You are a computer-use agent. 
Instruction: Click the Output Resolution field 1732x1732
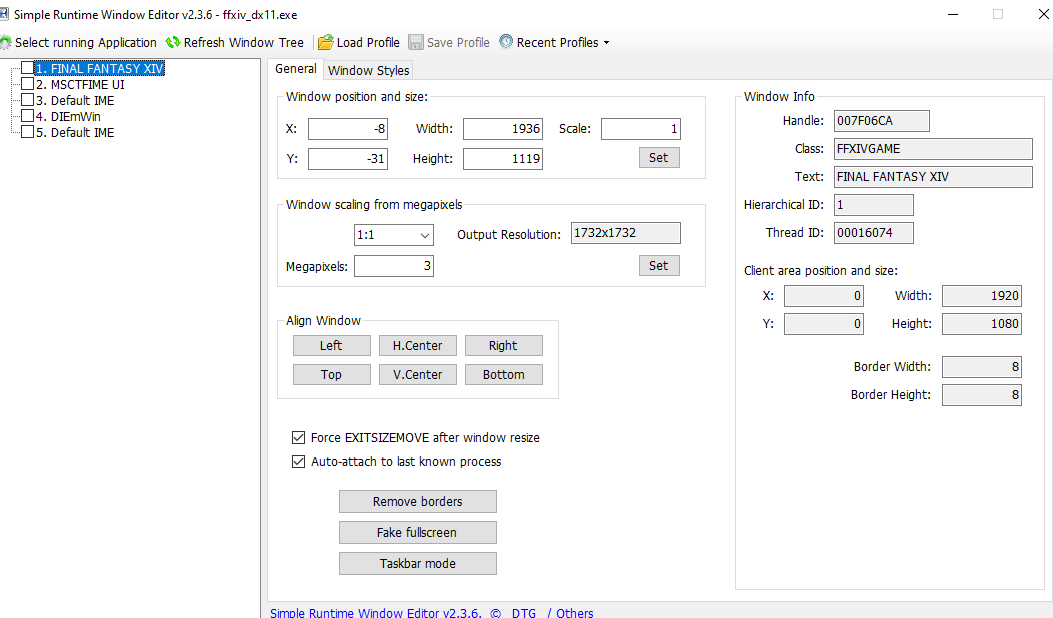625,233
